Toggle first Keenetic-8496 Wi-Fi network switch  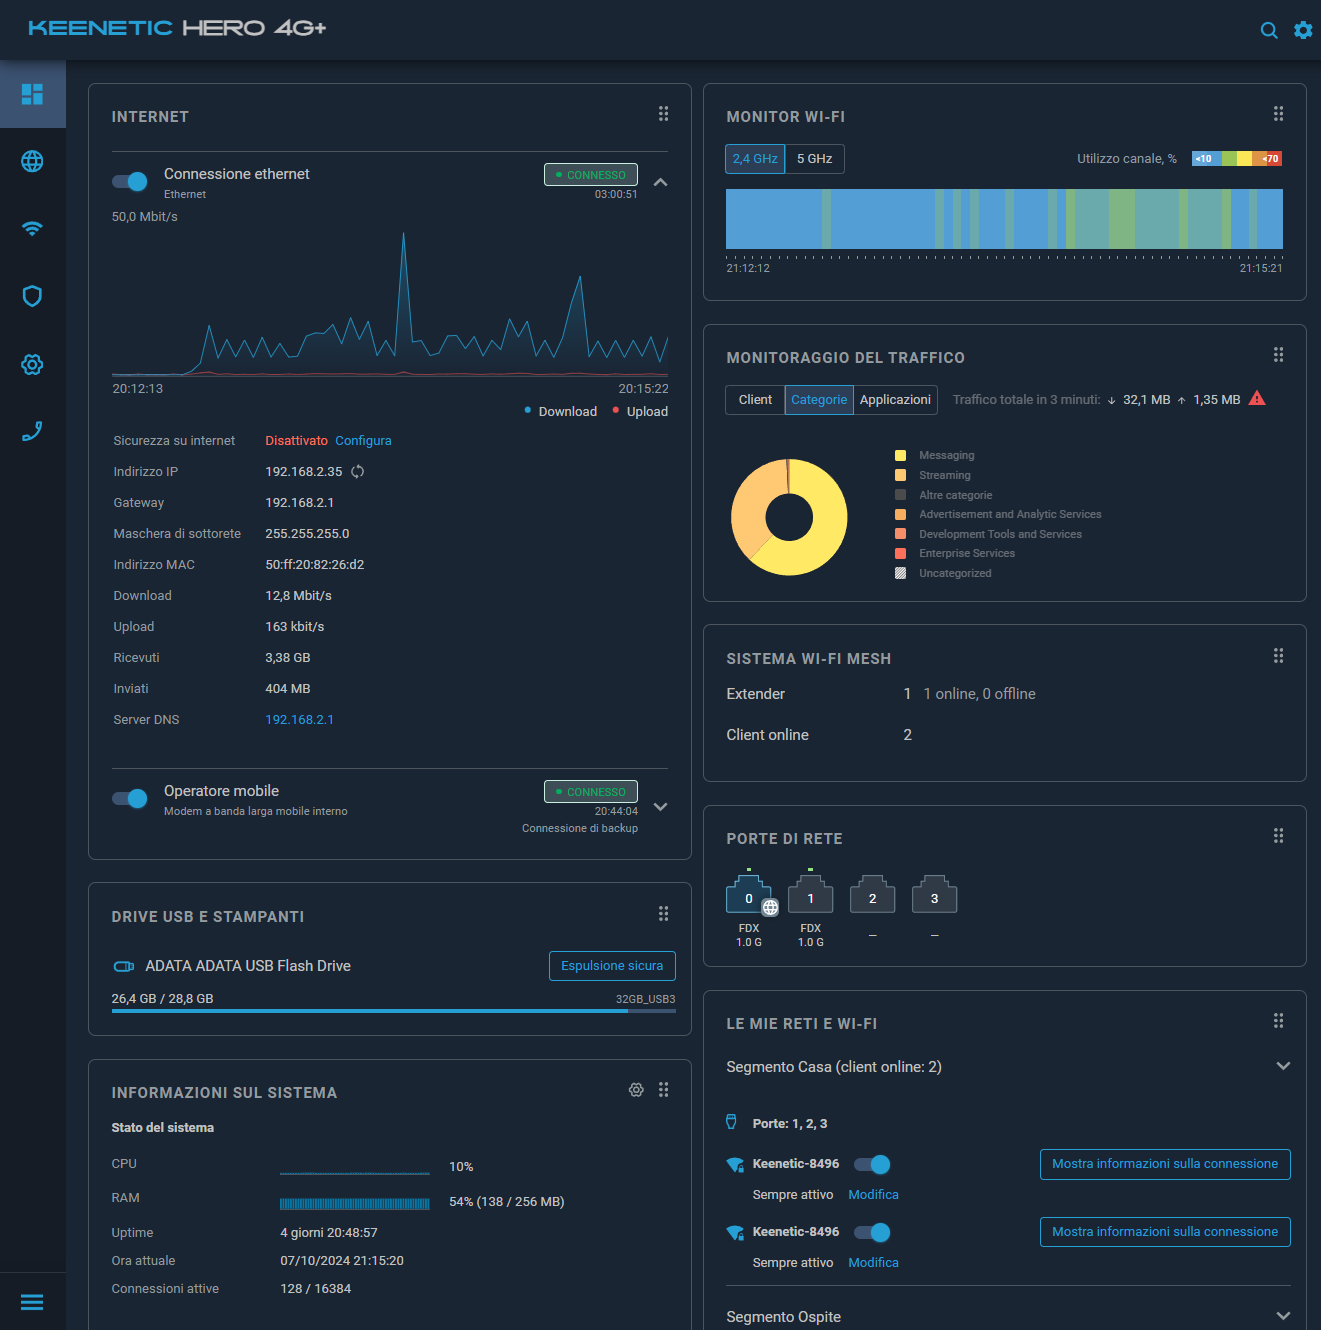872,1164
